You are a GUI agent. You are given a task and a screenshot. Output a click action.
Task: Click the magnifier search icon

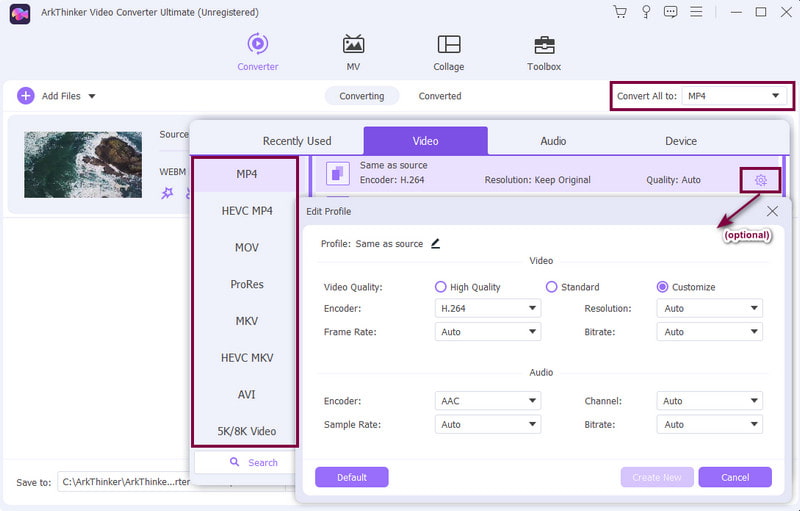[x=234, y=462]
